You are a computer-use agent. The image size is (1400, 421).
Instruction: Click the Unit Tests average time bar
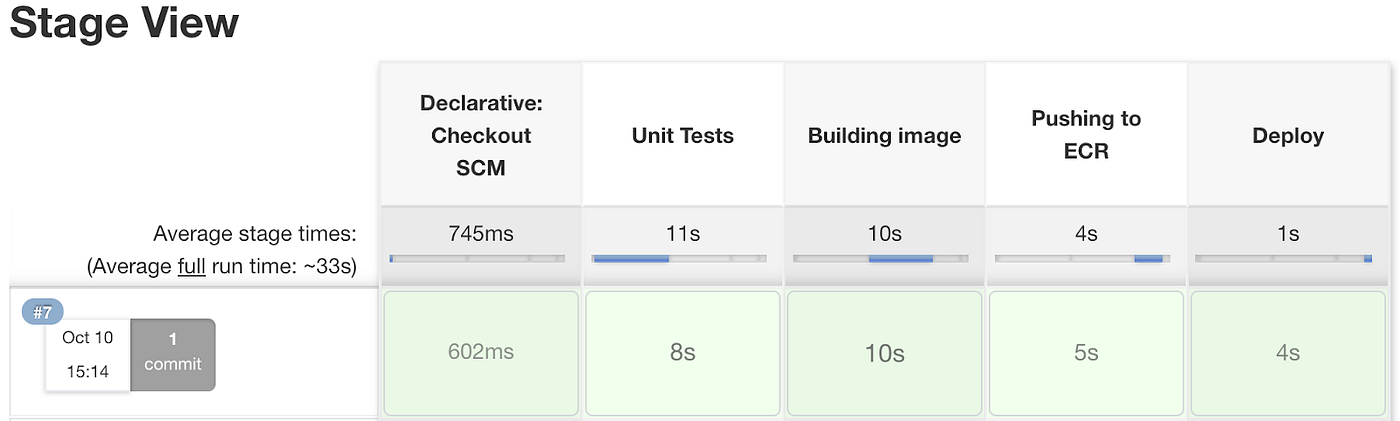pos(679,258)
